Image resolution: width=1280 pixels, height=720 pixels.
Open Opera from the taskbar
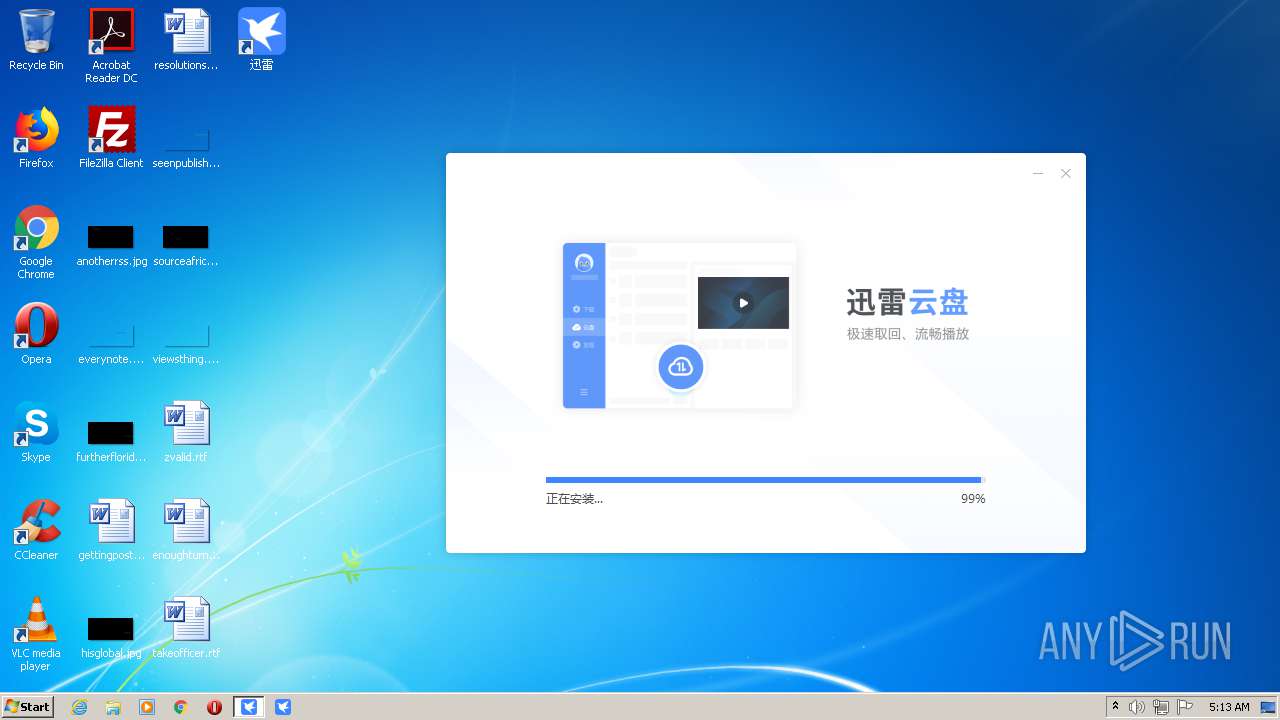point(214,707)
